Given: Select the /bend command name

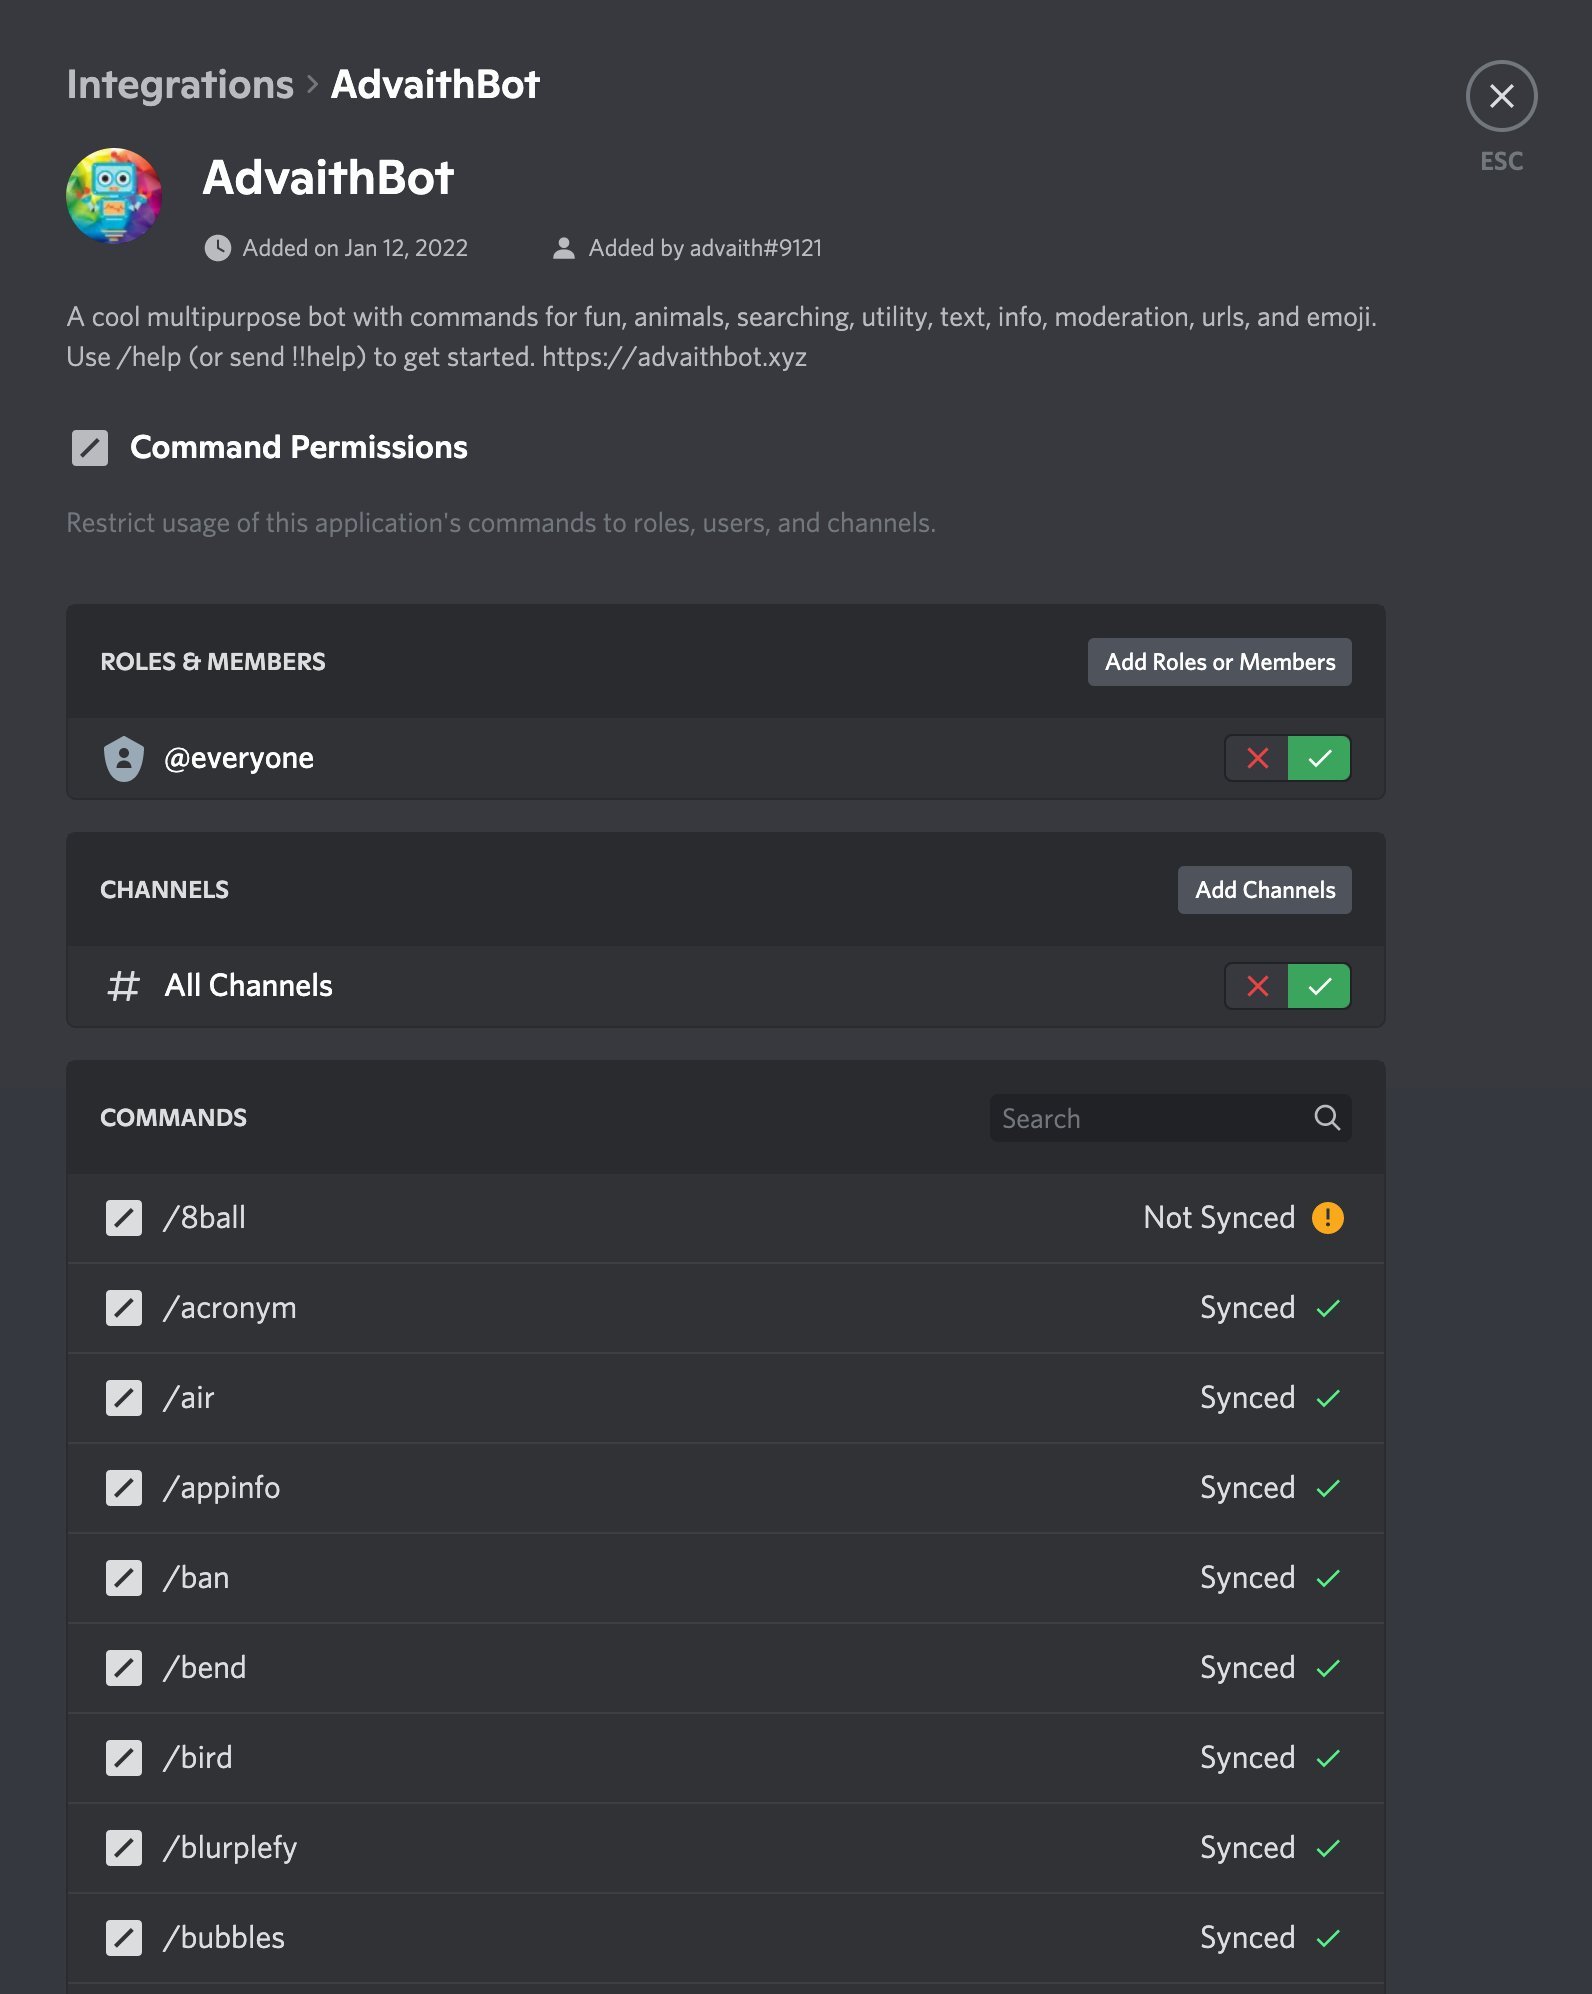Looking at the screenshot, I should pyautogui.click(x=205, y=1668).
